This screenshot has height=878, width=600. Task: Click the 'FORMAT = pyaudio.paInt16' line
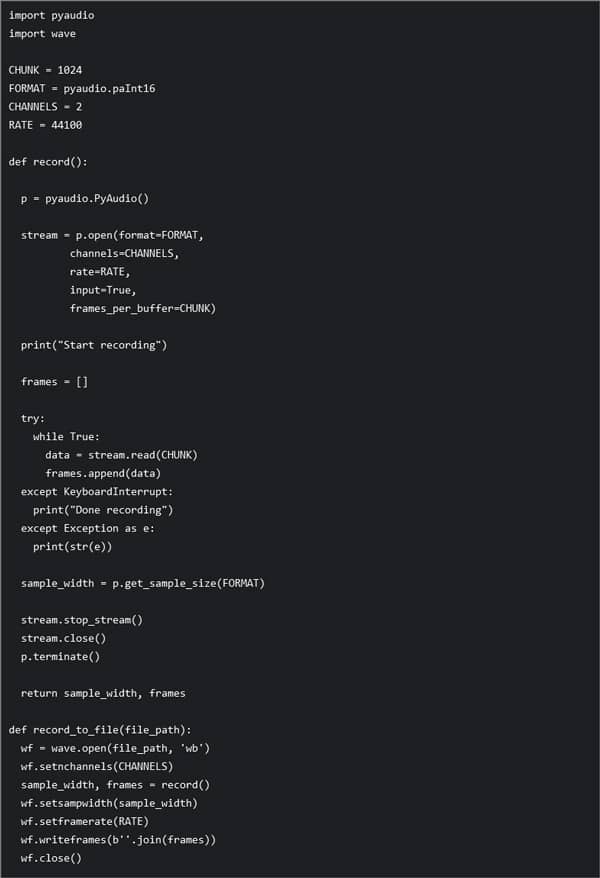(81, 88)
